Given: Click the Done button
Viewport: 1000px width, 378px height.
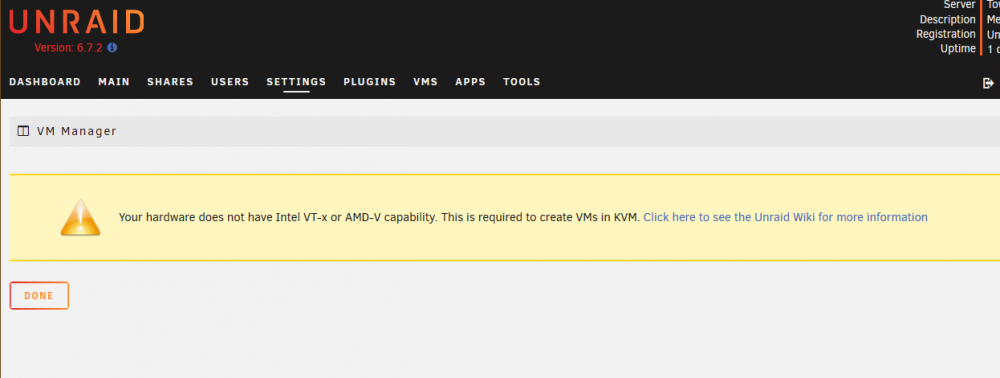Looking at the screenshot, I should (39, 296).
